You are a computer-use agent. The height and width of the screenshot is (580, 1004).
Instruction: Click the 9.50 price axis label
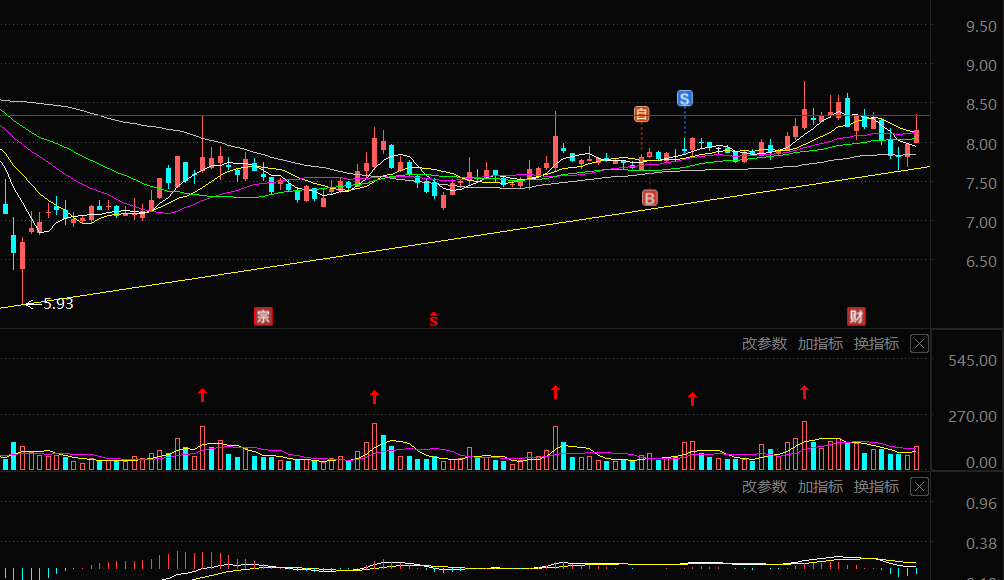point(981,27)
